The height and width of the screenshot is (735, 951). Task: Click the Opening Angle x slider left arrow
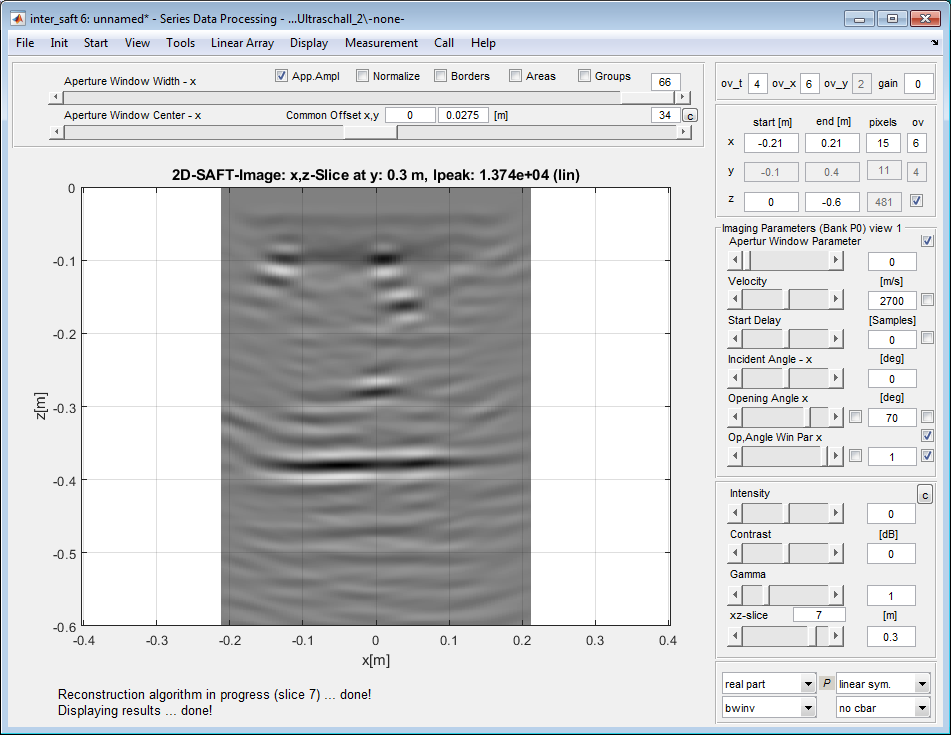click(x=734, y=417)
